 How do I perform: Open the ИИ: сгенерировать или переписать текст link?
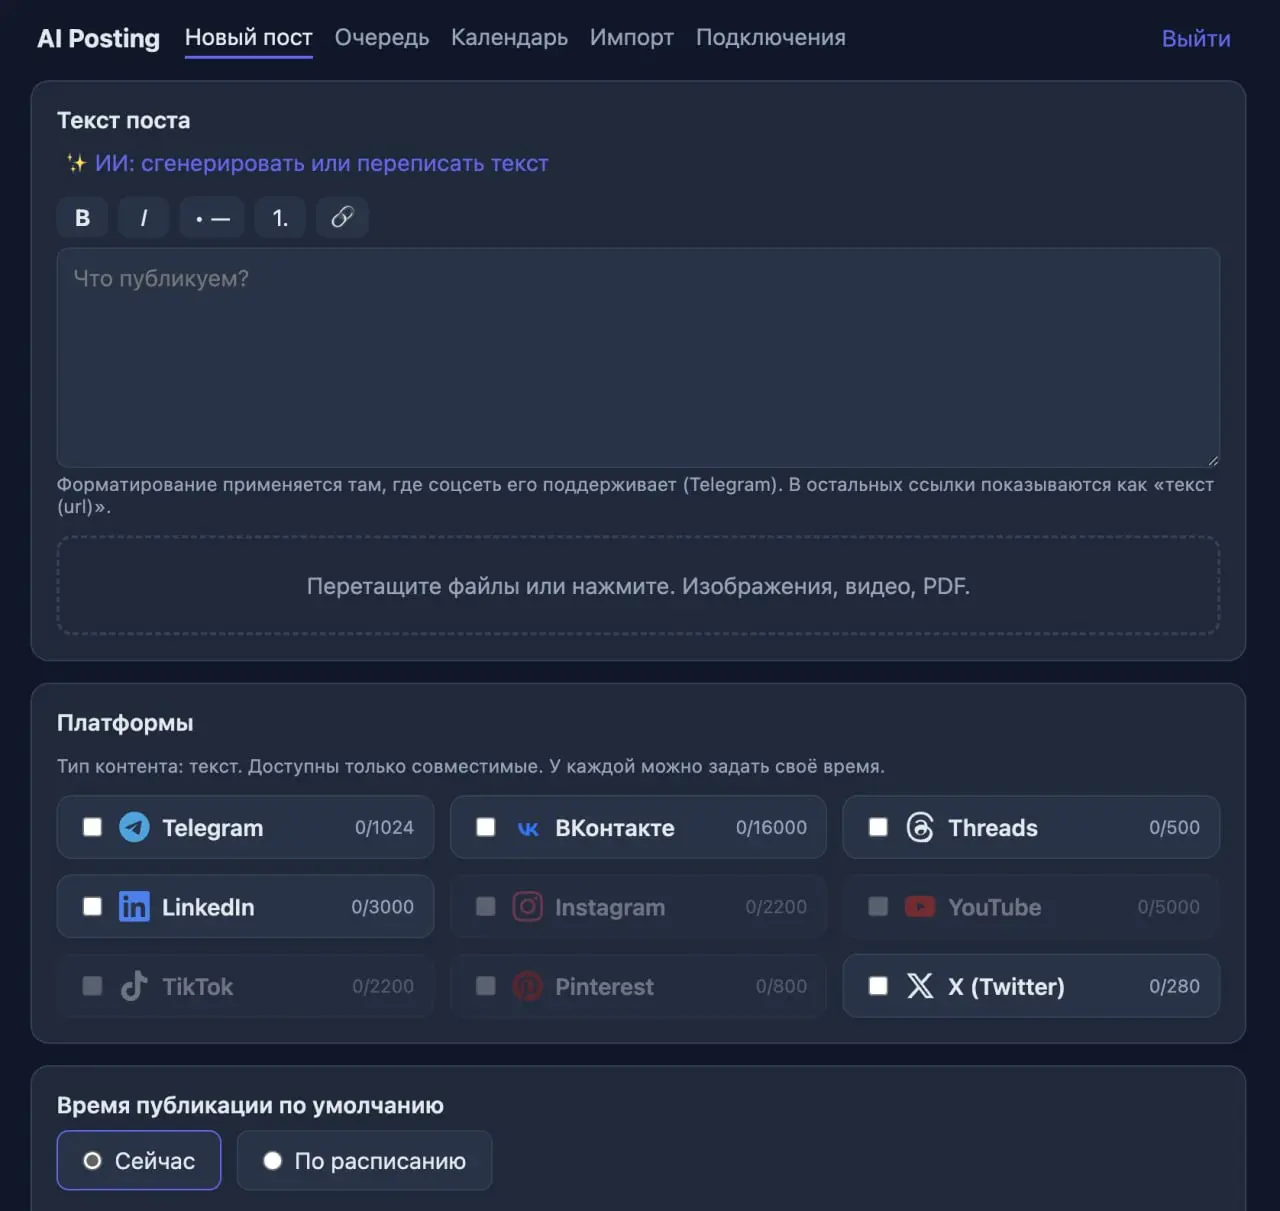point(322,163)
